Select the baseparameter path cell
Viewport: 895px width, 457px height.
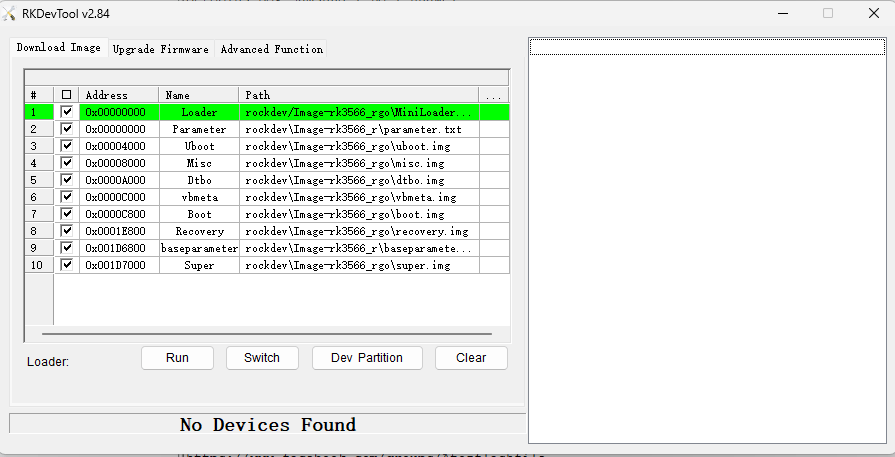point(359,248)
